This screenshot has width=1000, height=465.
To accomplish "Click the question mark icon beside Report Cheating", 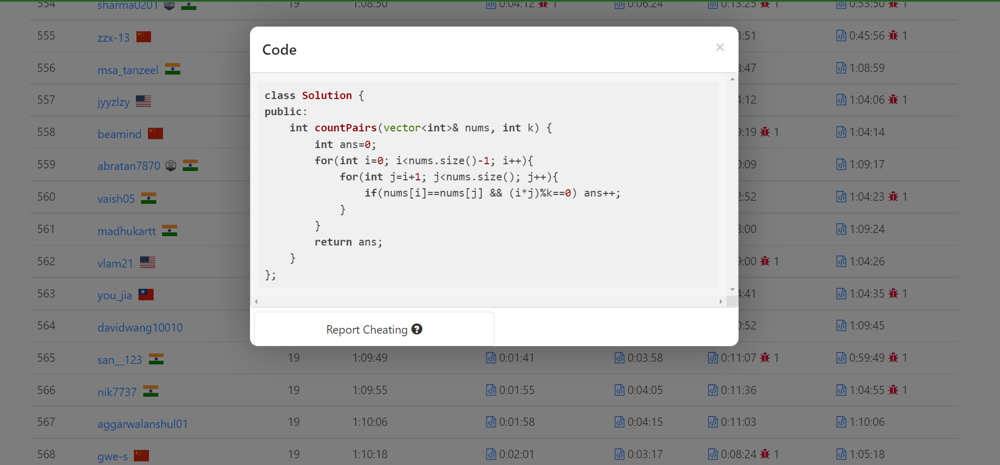I will pyautogui.click(x=417, y=329).
